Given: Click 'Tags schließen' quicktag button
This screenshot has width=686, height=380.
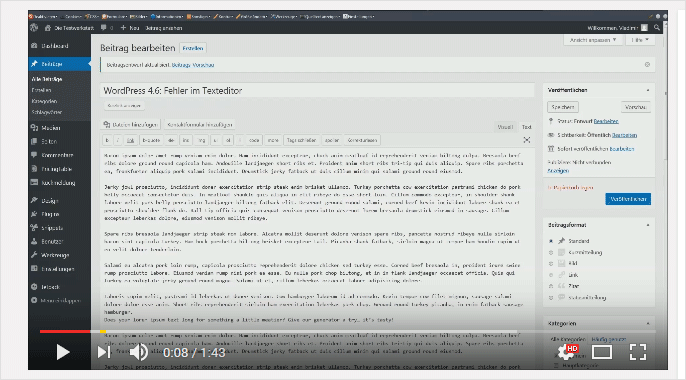Looking at the screenshot, I should click(x=301, y=140).
